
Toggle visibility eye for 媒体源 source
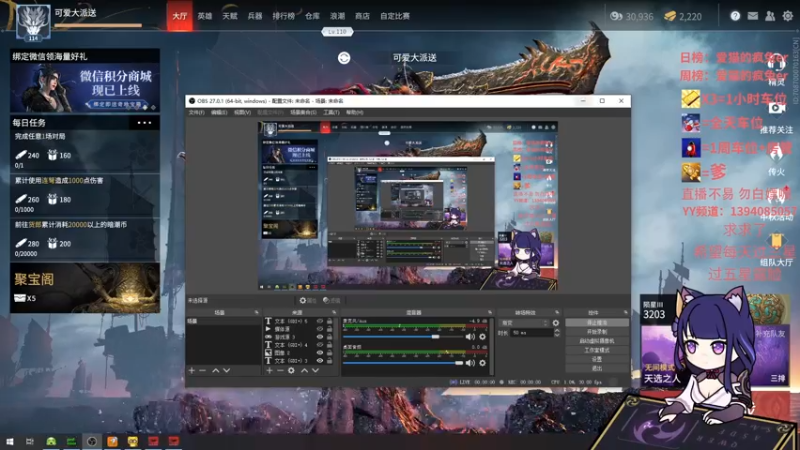(320, 329)
